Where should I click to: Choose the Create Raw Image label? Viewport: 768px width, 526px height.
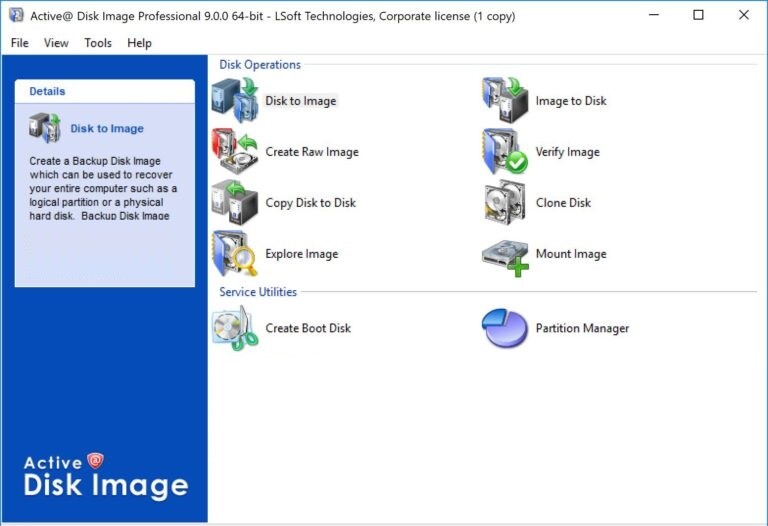pyautogui.click(x=312, y=152)
